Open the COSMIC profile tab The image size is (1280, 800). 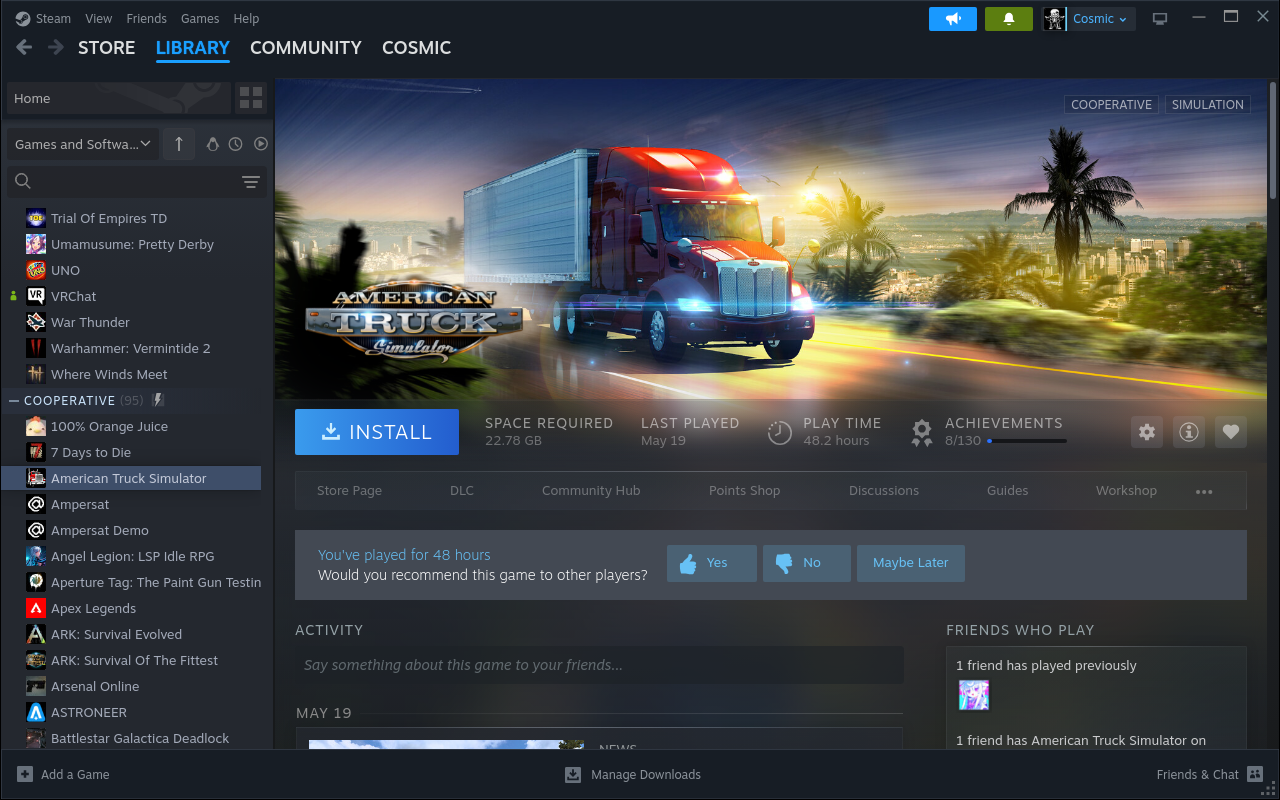[x=416, y=47]
